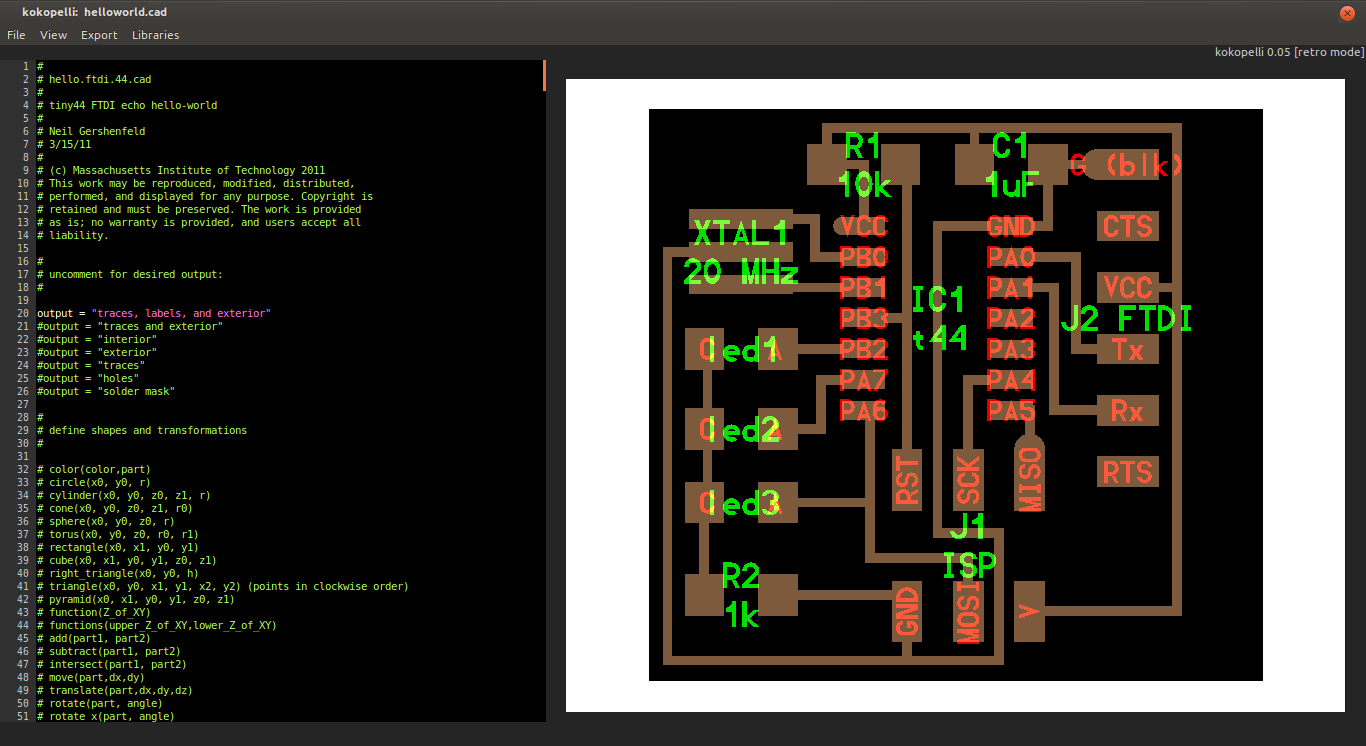This screenshot has width=1366, height=746.
Task: Click line 20 output traces, labels, and exterior
Action: (x=154, y=313)
